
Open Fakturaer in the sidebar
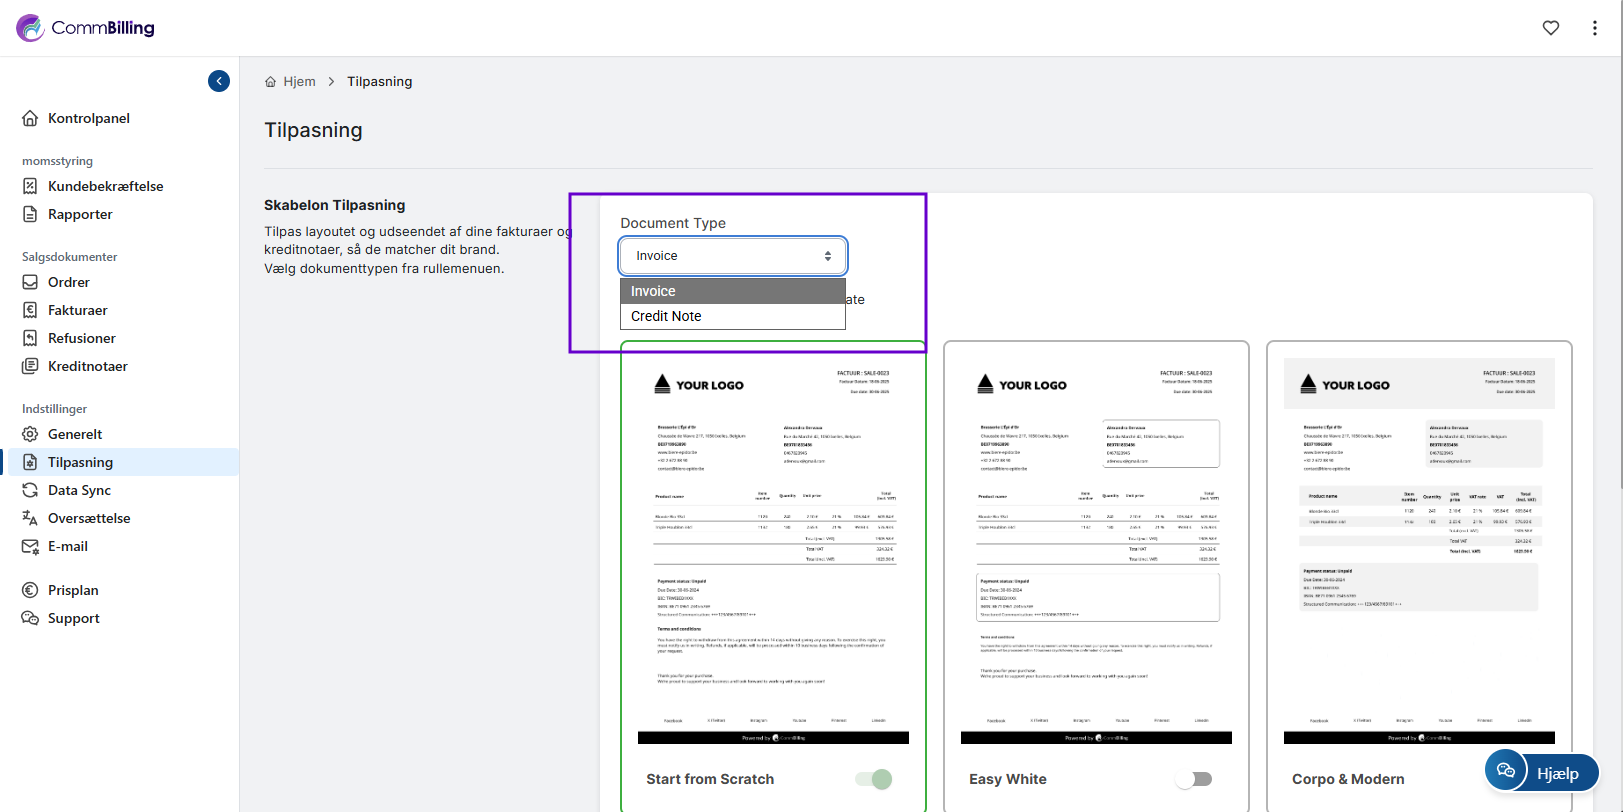(x=77, y=310)
